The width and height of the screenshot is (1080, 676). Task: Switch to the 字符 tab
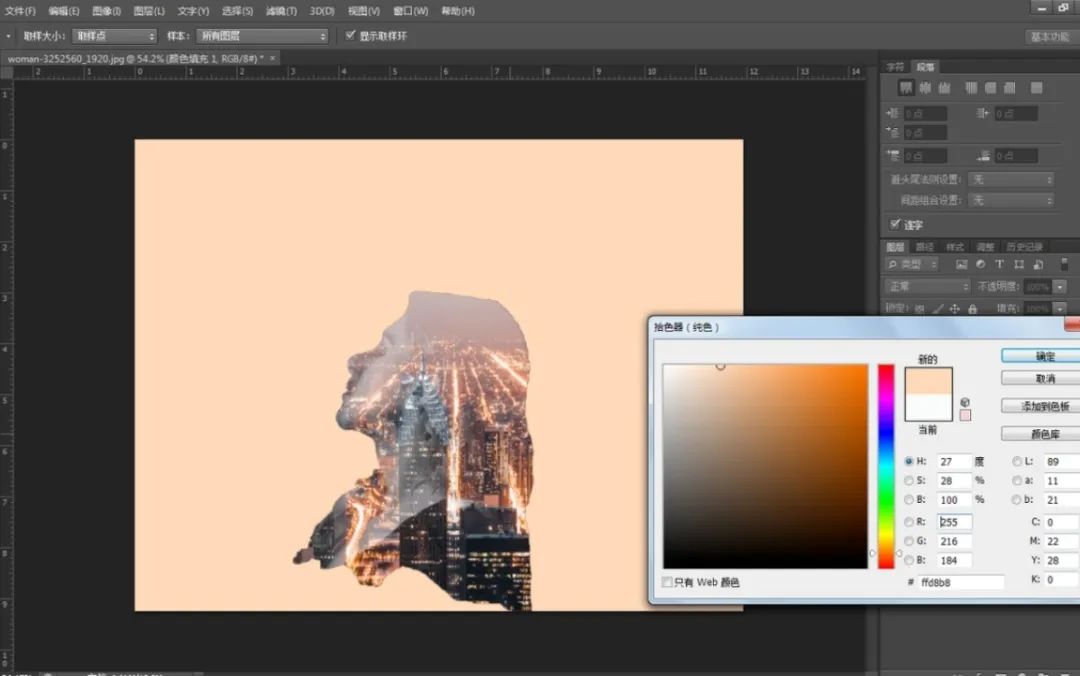coord(895,67)
